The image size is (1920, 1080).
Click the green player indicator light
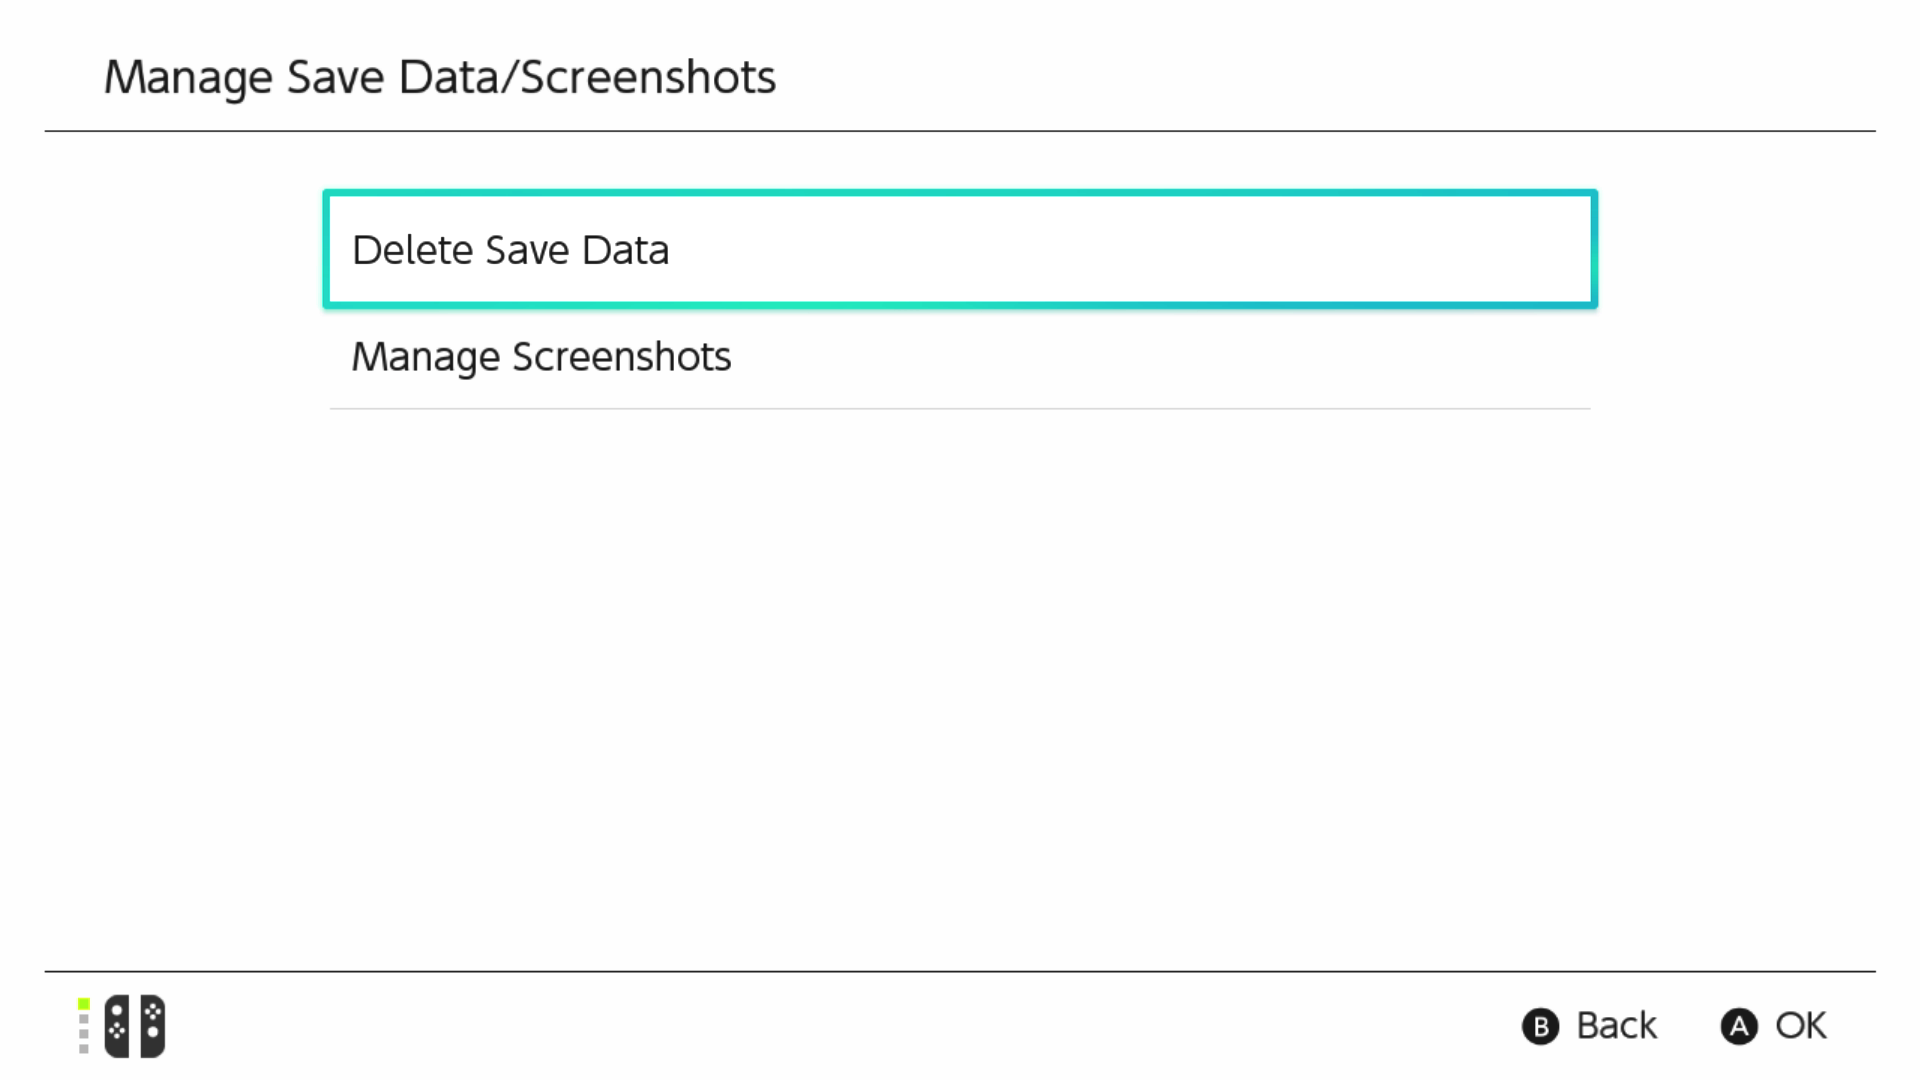pyautogui.click(x=84, y=1004)
